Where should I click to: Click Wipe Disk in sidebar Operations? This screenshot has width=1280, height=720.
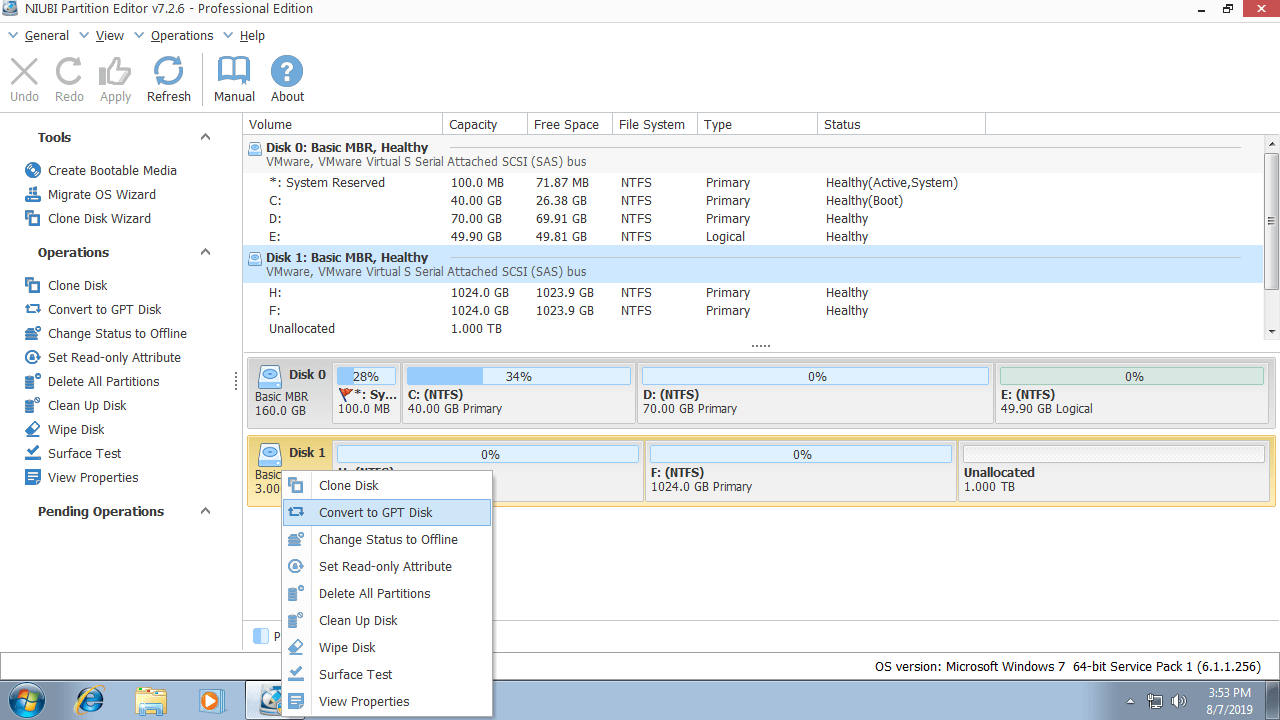pos(76,429)
